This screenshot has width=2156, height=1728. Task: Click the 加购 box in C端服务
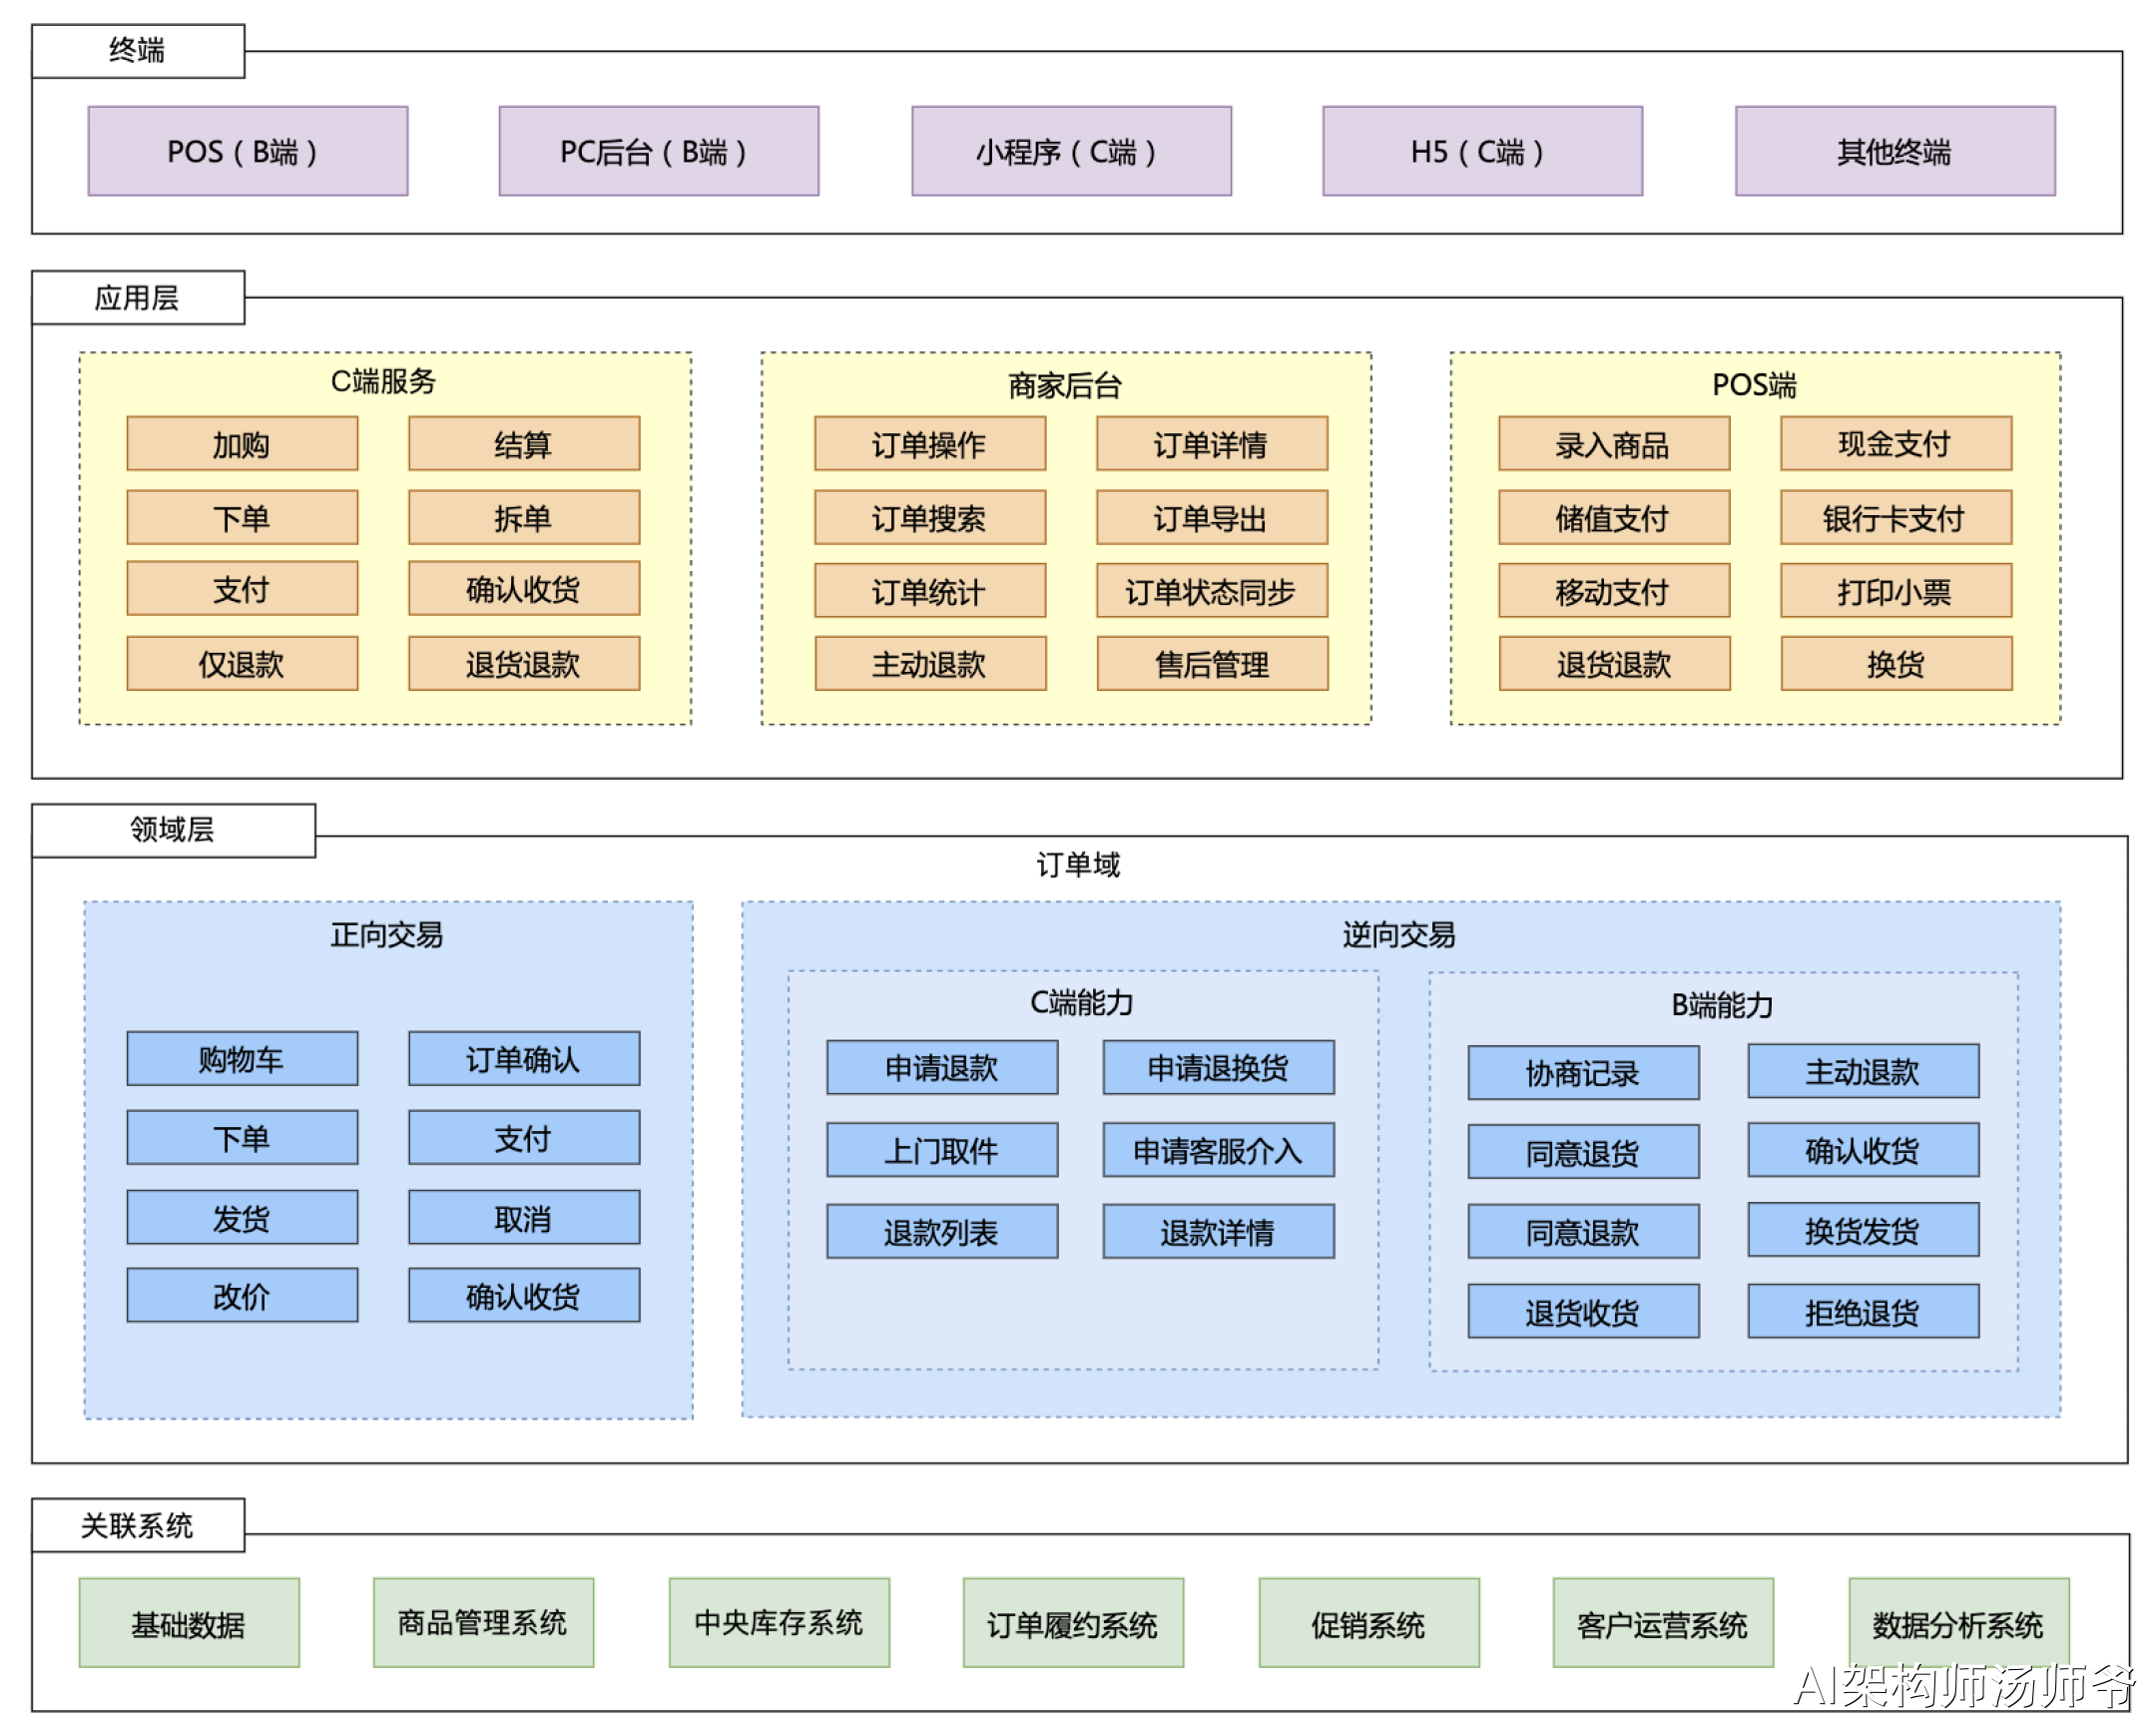(x=242, y=444)
